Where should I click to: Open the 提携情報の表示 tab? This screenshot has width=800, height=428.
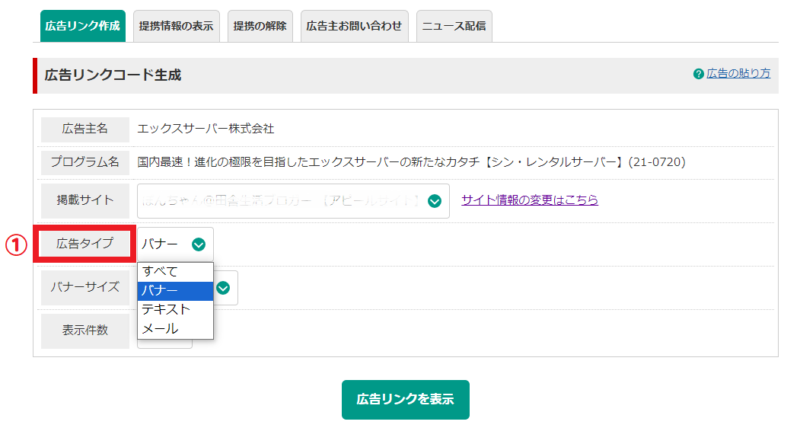[176, 27]
